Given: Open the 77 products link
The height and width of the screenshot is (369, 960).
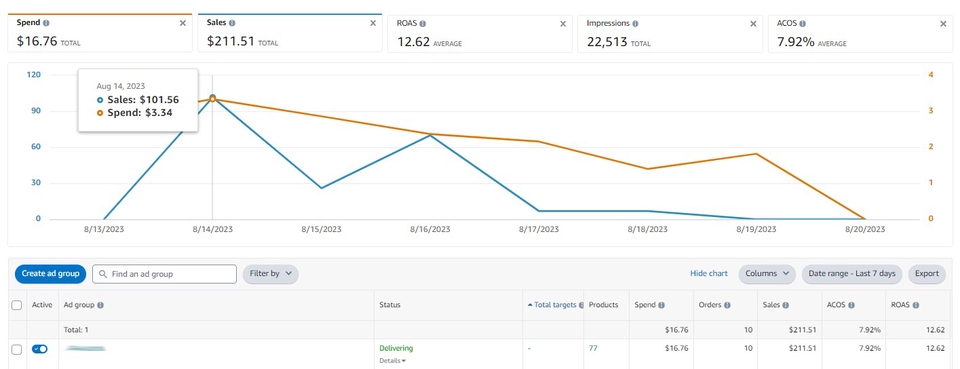Looking at the screenshot, I should (x=593, y=348).
